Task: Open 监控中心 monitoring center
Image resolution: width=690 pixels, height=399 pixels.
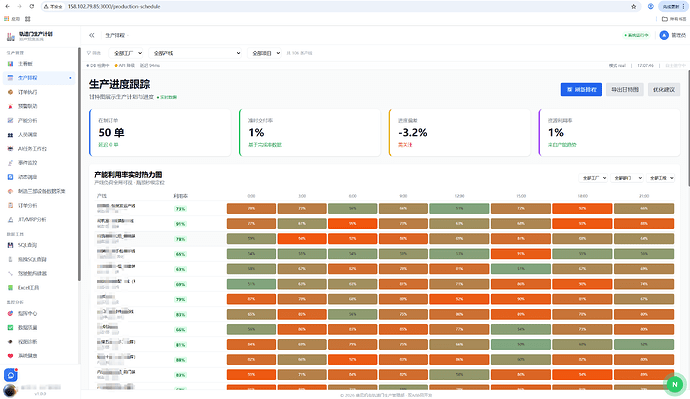Action: (x=40, y=313)
